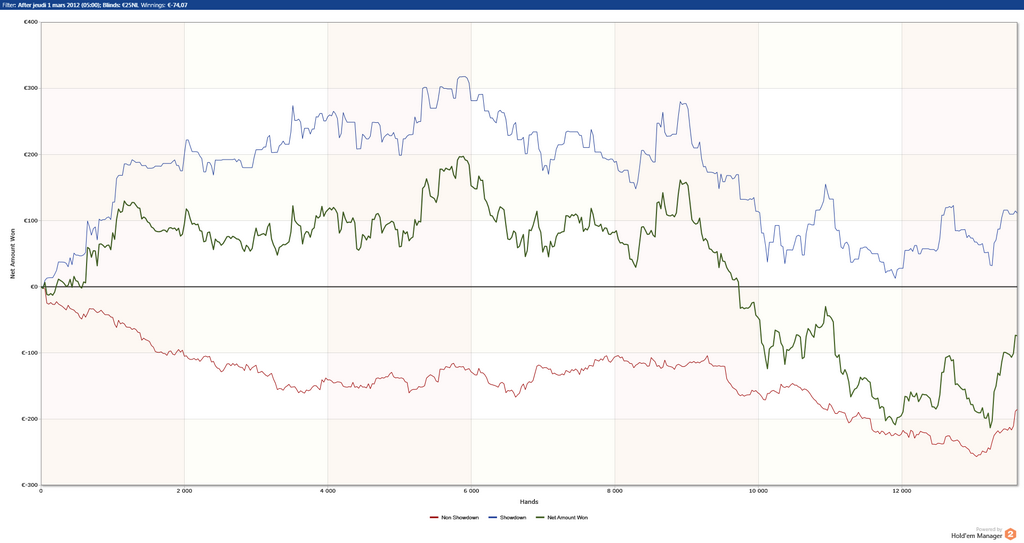Click the '10 000' x-axis label
This screenshot has width=1024, height=543.
click(758, 491)
